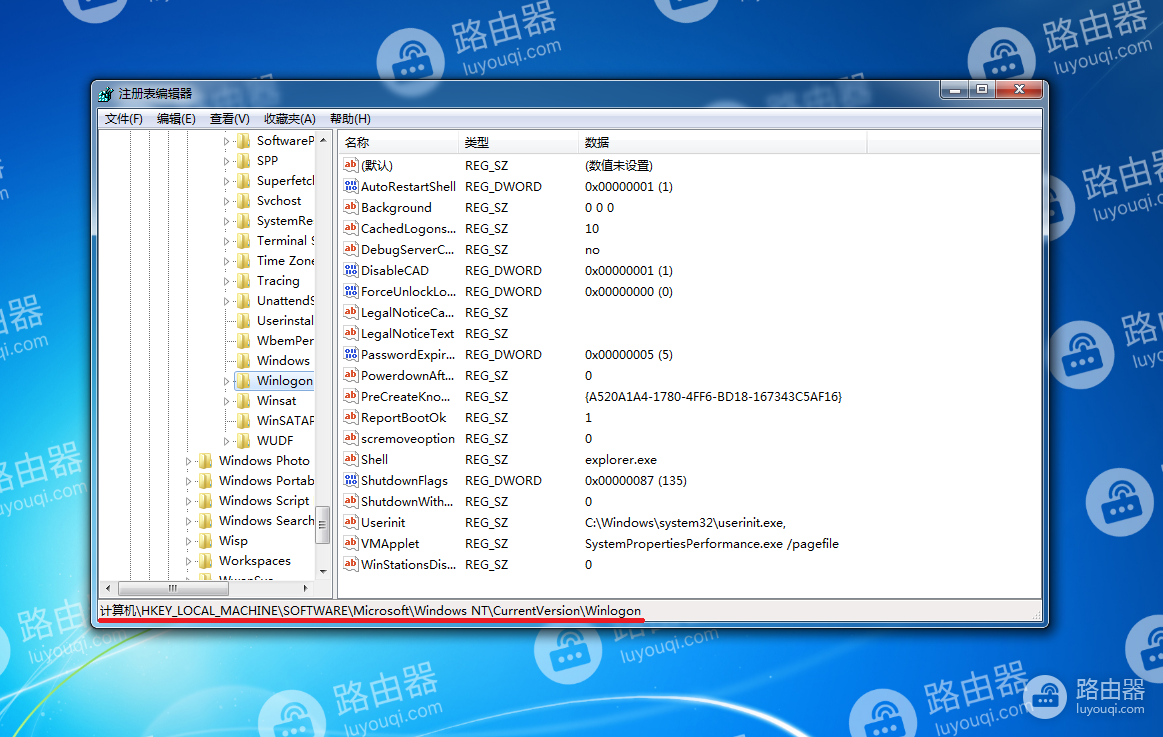Click the Registry Editor title bar icon
This screenshot has height=737, width=1163.
click(106, 94)
